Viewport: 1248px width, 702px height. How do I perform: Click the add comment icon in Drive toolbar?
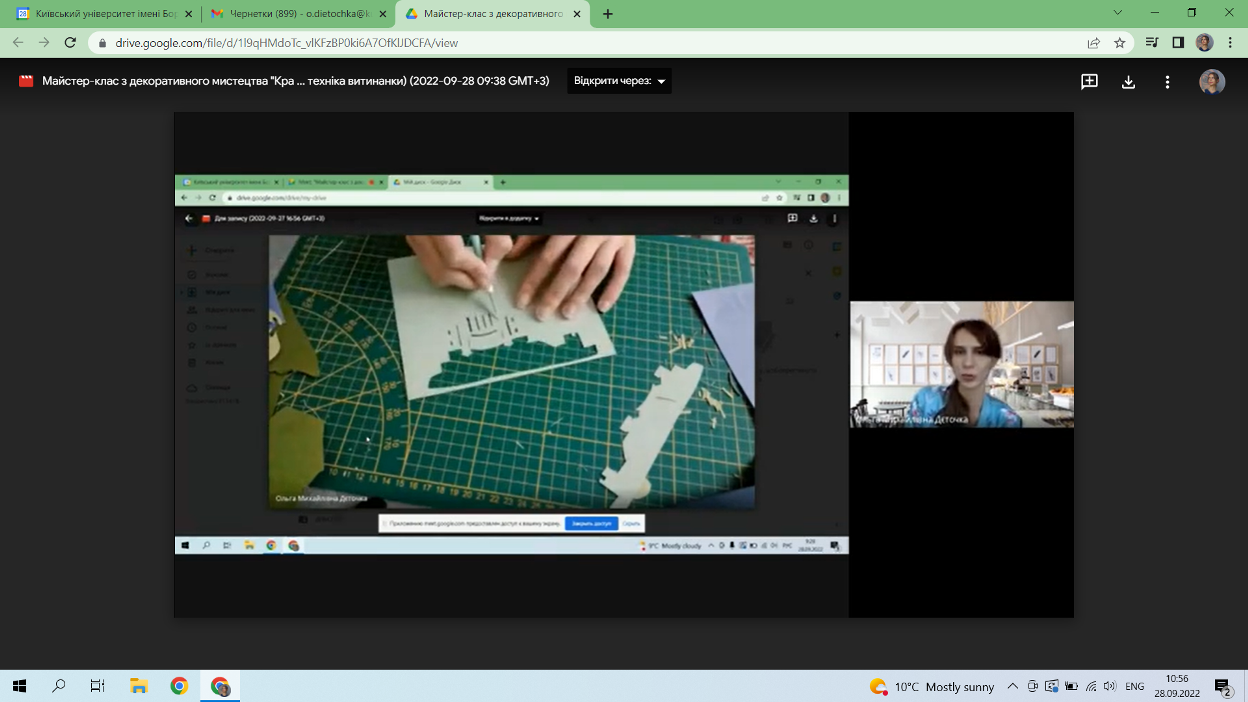click(1089, 82)
